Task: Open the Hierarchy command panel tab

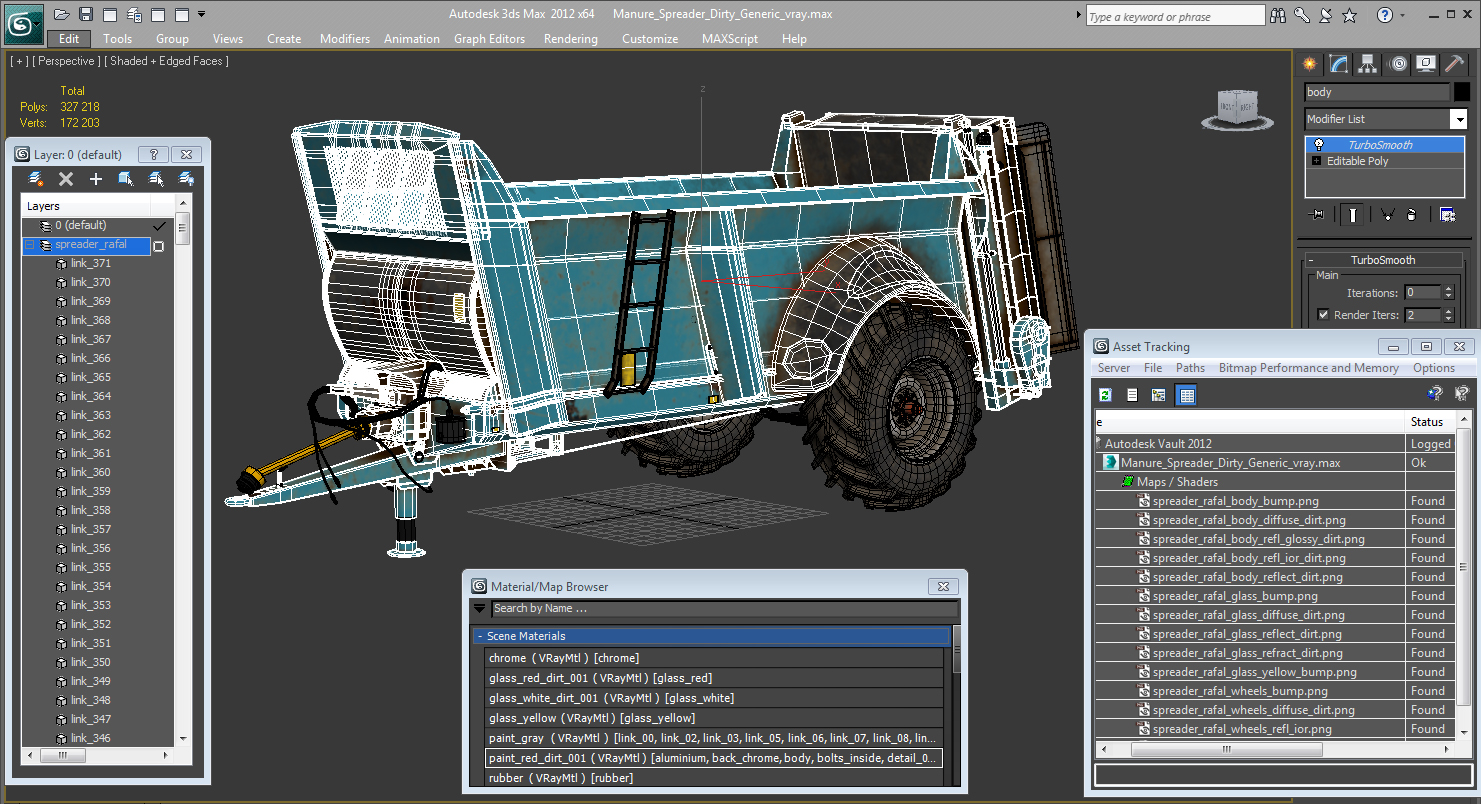Action: pyautogui.click(x=1368, y=64)
